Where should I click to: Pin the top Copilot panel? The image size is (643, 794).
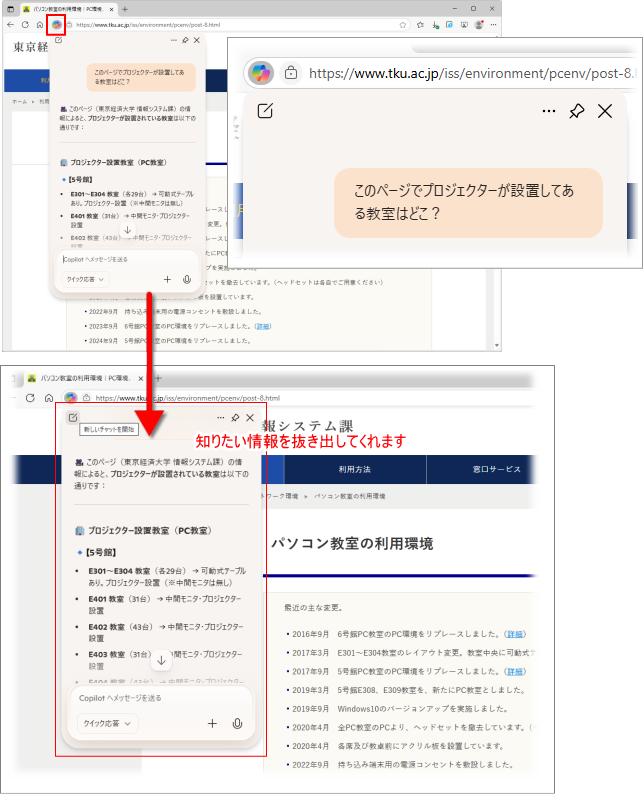tap(185, 40)
